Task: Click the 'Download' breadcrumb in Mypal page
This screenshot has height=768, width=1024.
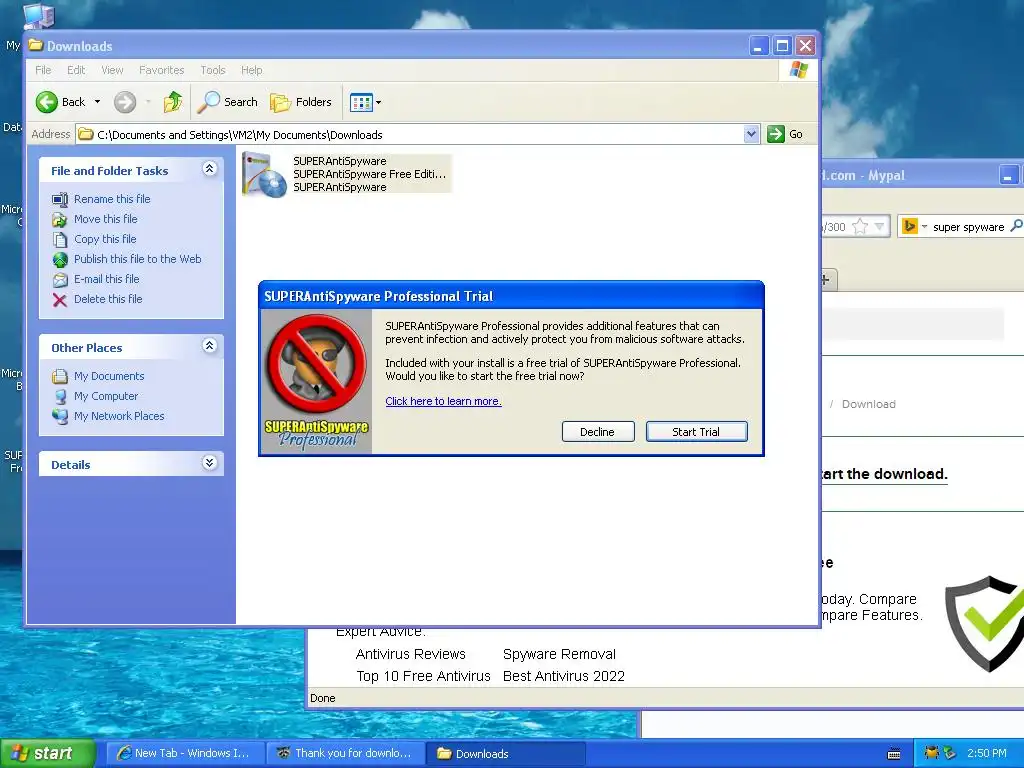Action: coord(869,404)
